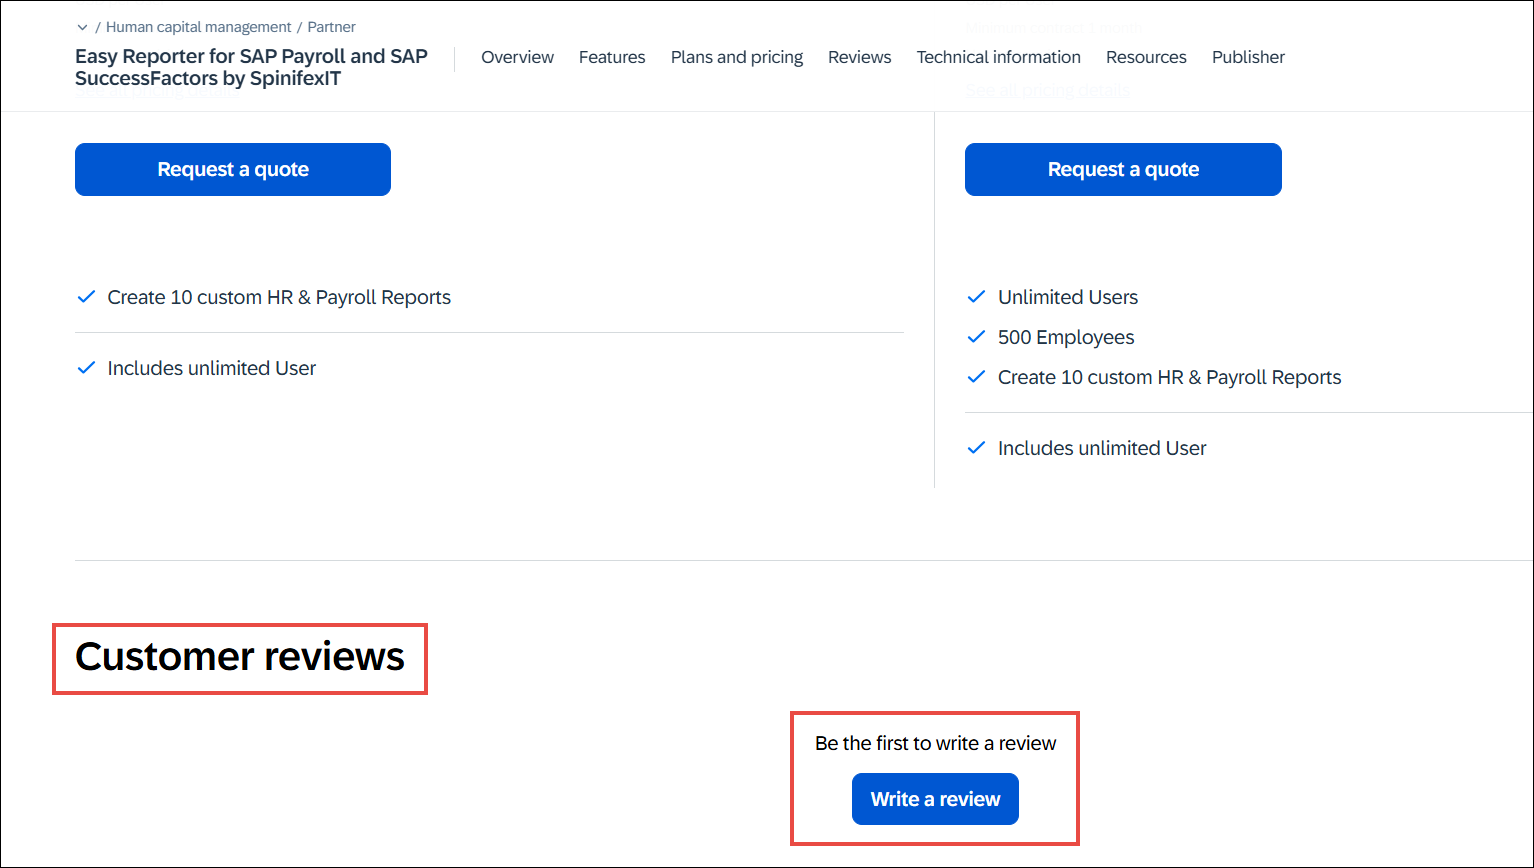Open the Plans and pricing tab
1534x868 pixels.
tap(737, 57)
